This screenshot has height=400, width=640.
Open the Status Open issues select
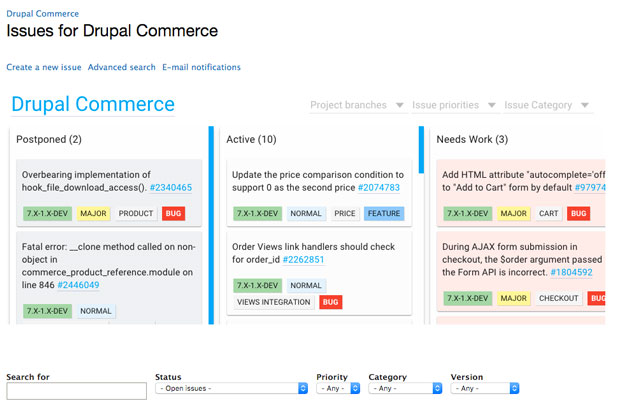231,388
